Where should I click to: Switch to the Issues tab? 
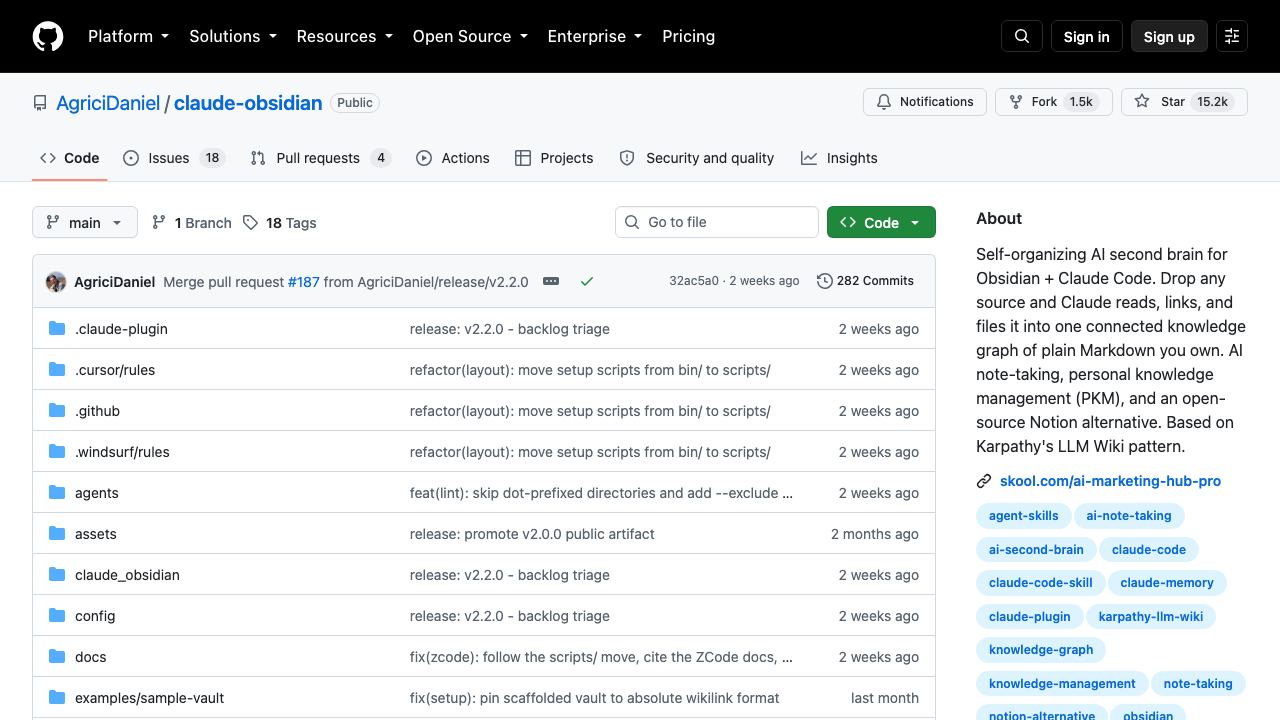174,158
